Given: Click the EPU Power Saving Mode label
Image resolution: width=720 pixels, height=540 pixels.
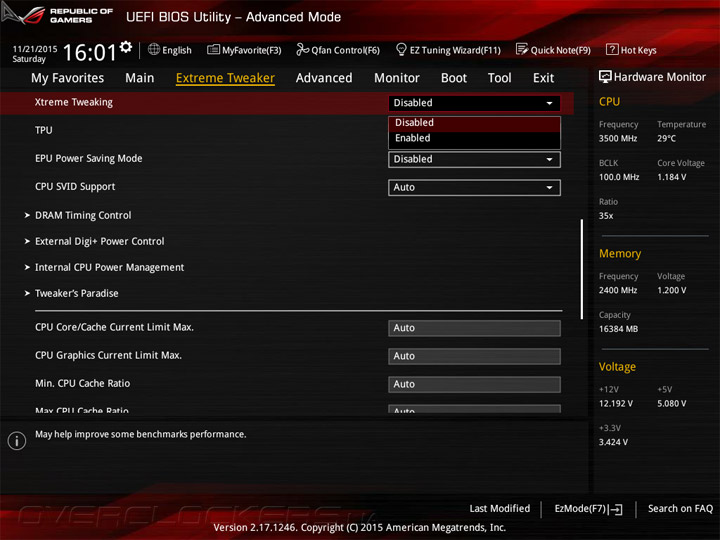Looking at the screenshot, I should click(x=89, y=159).
